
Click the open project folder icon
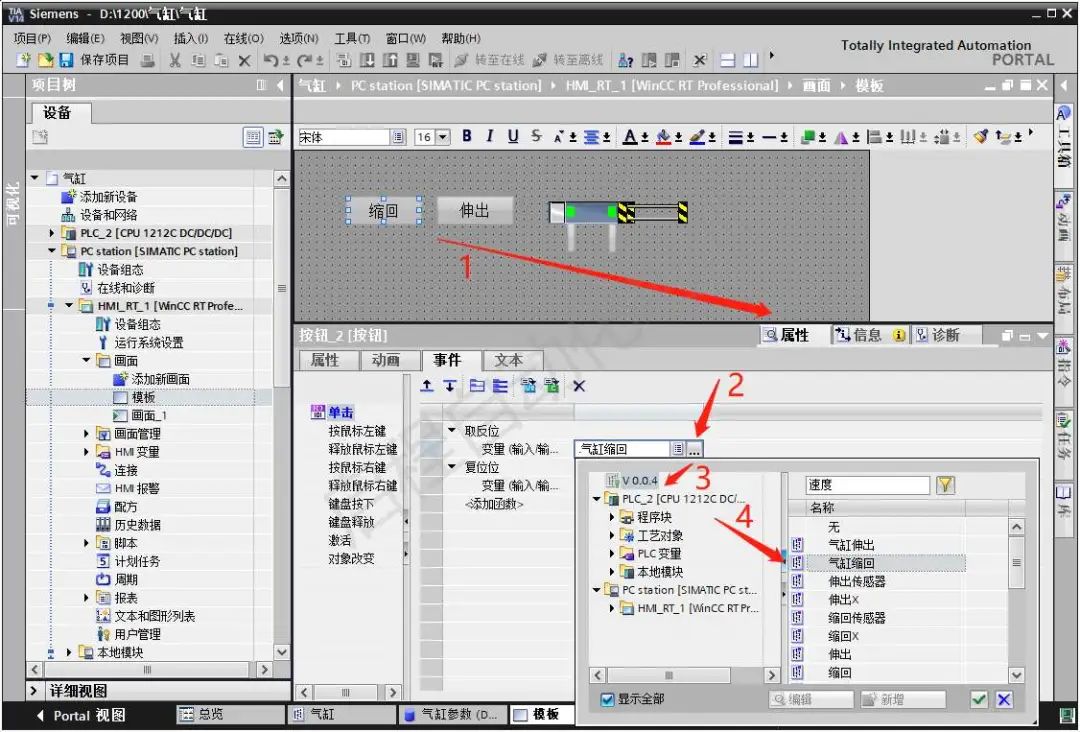point(45,60)
